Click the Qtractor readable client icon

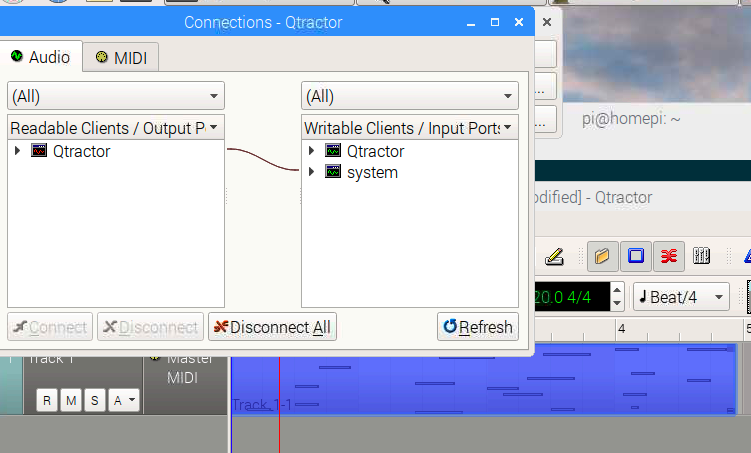click(39, 150)
